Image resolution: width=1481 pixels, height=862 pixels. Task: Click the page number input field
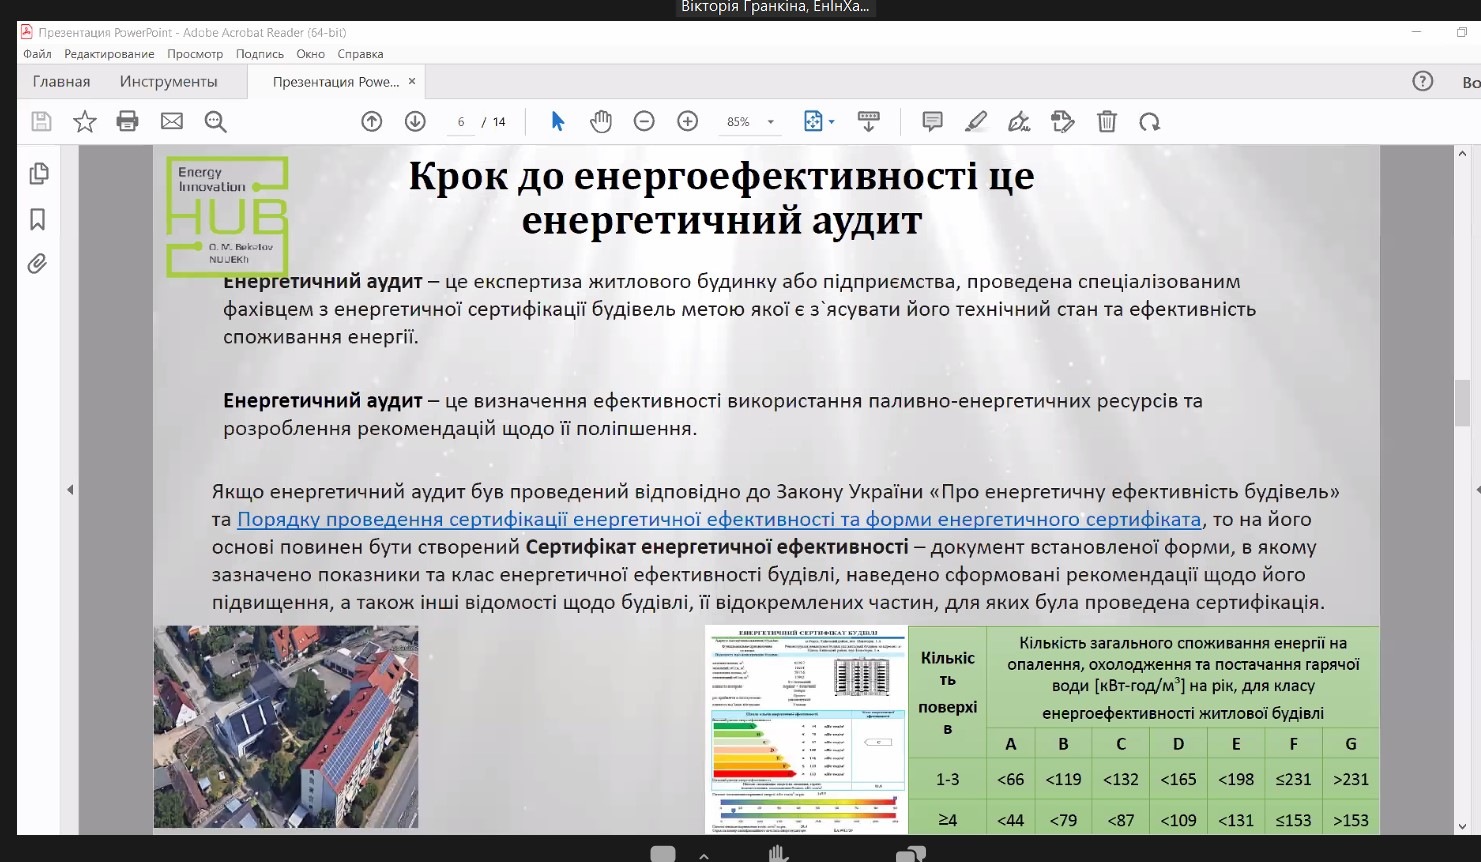click(461, 122)
